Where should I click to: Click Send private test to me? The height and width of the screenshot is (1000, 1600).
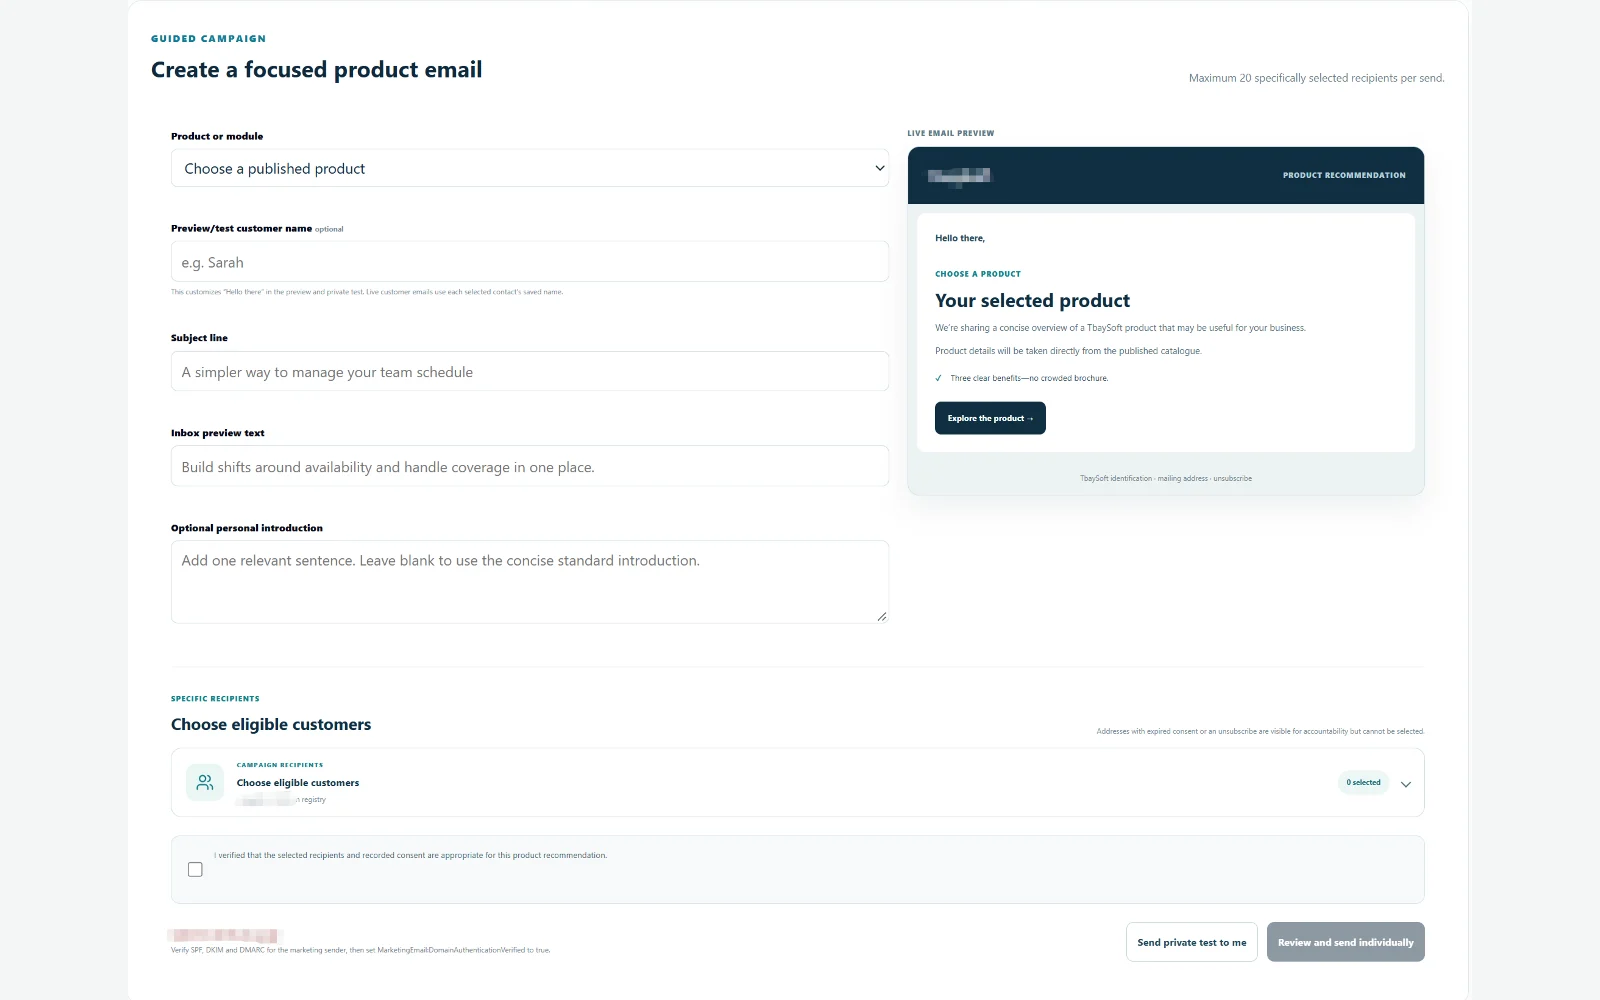pos(1192,942)
